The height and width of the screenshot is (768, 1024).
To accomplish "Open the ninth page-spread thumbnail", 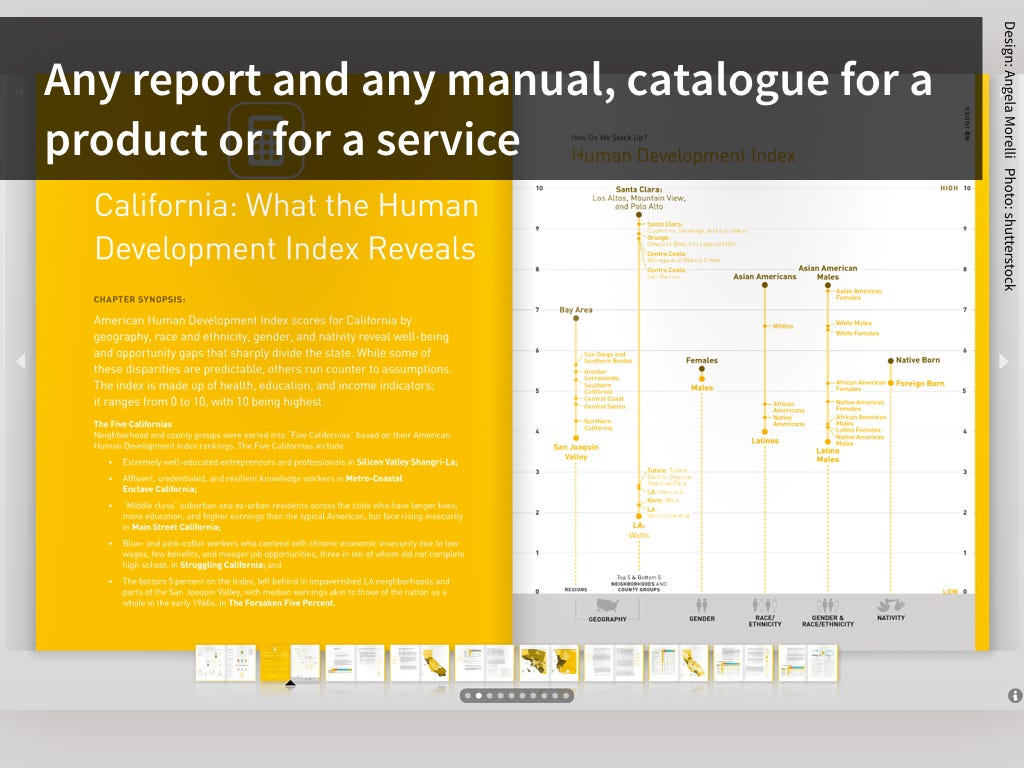I will pyautogui.click(x=743, y=663).
